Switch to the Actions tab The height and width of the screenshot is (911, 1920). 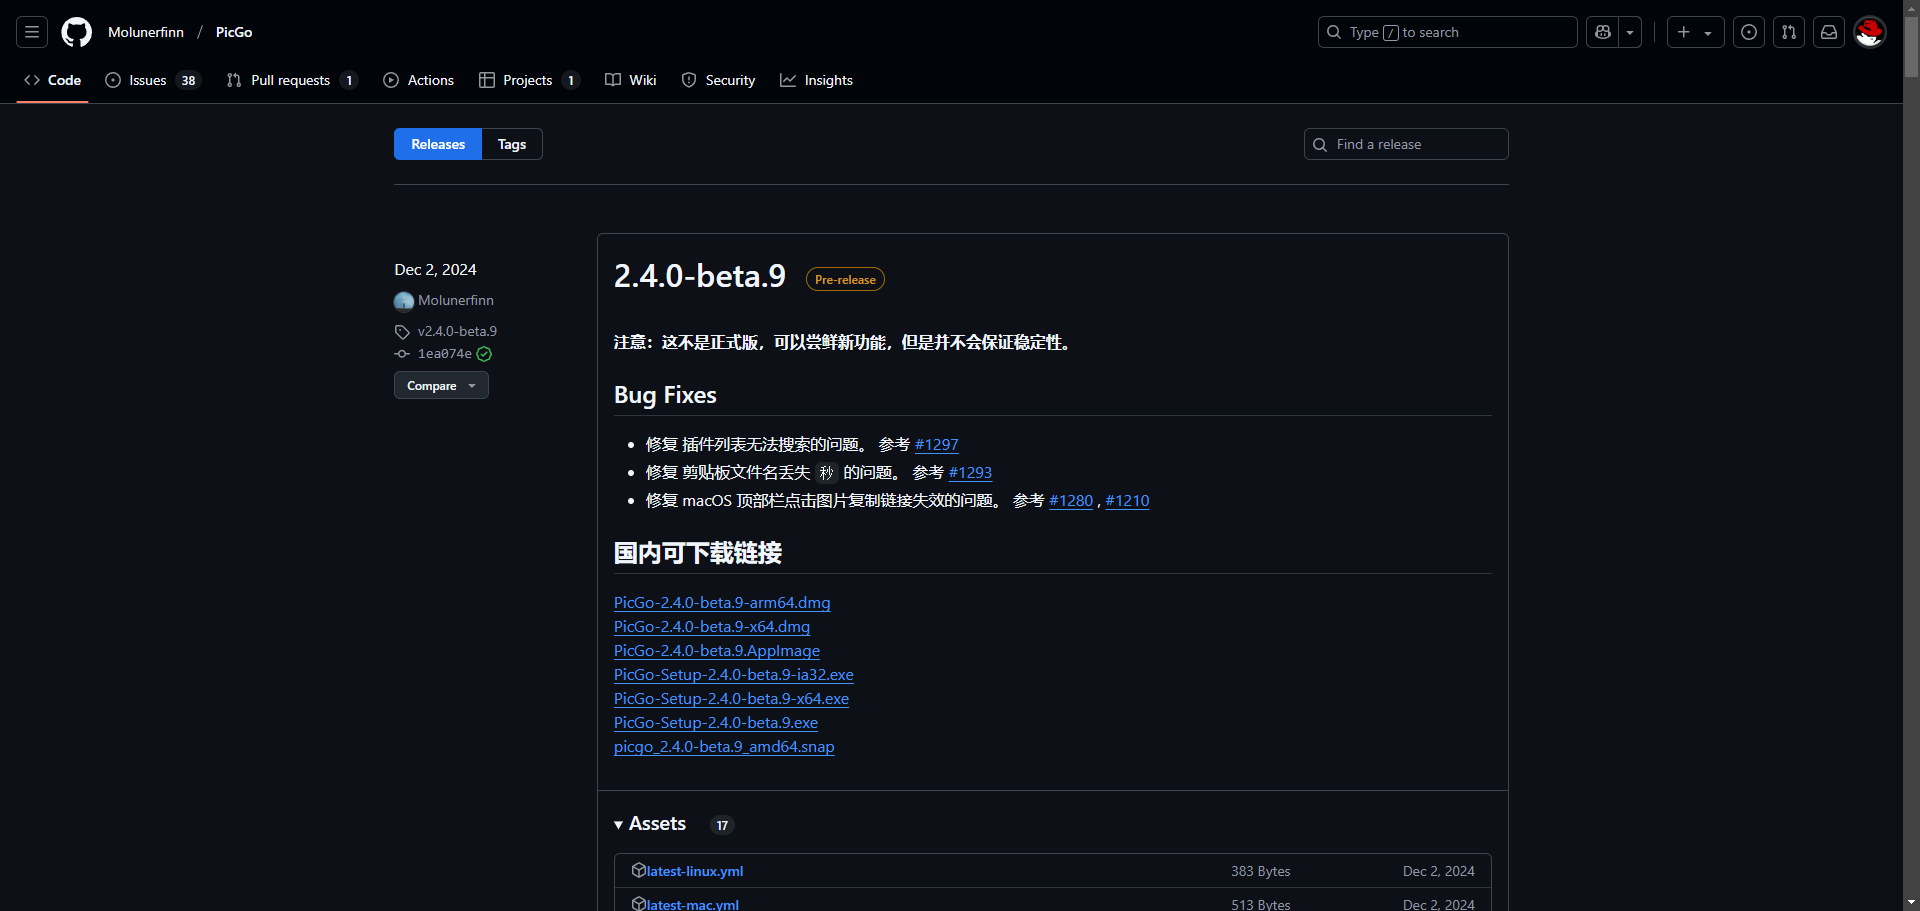pos(419,80)
